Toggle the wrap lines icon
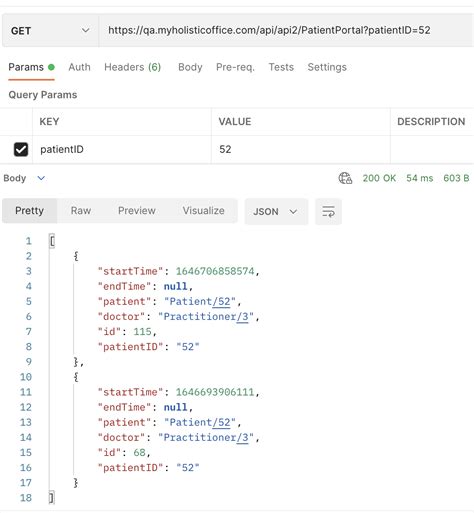Screen dimensions: 474x513 328,212
